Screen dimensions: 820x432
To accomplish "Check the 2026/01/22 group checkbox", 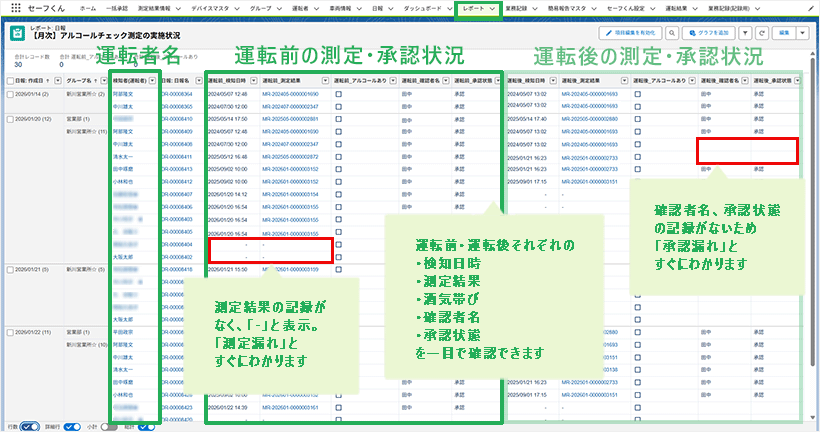I will click(x=10, y=332).
